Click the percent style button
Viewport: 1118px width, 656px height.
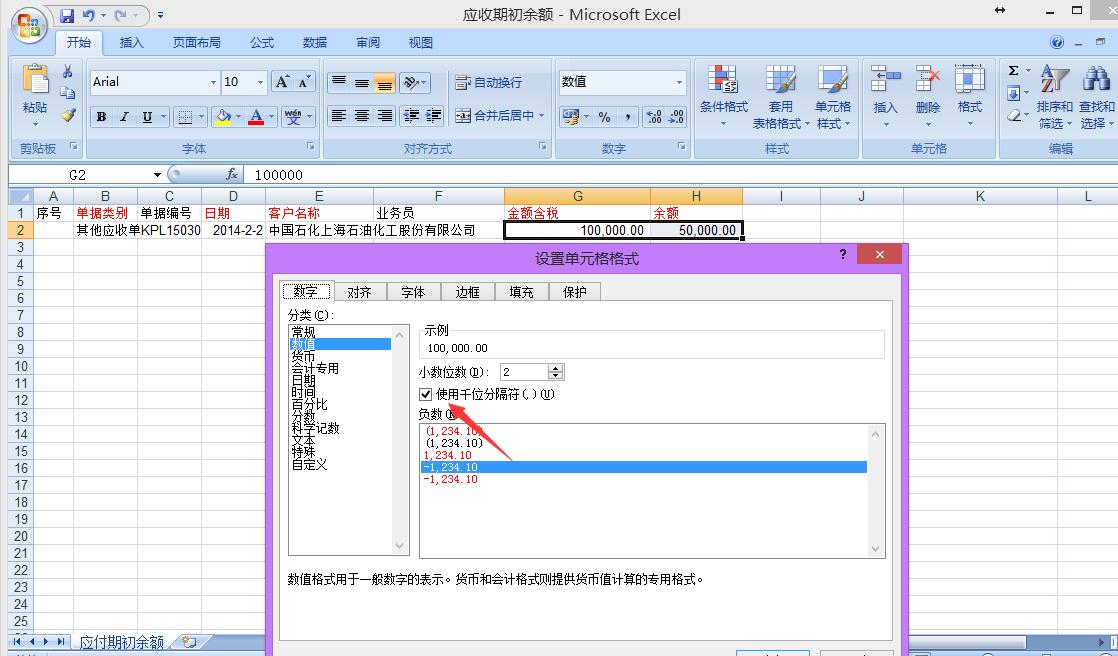604,117
